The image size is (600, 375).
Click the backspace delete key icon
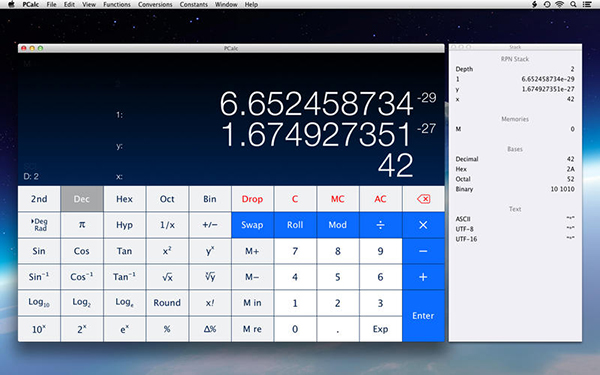point(423,199)
